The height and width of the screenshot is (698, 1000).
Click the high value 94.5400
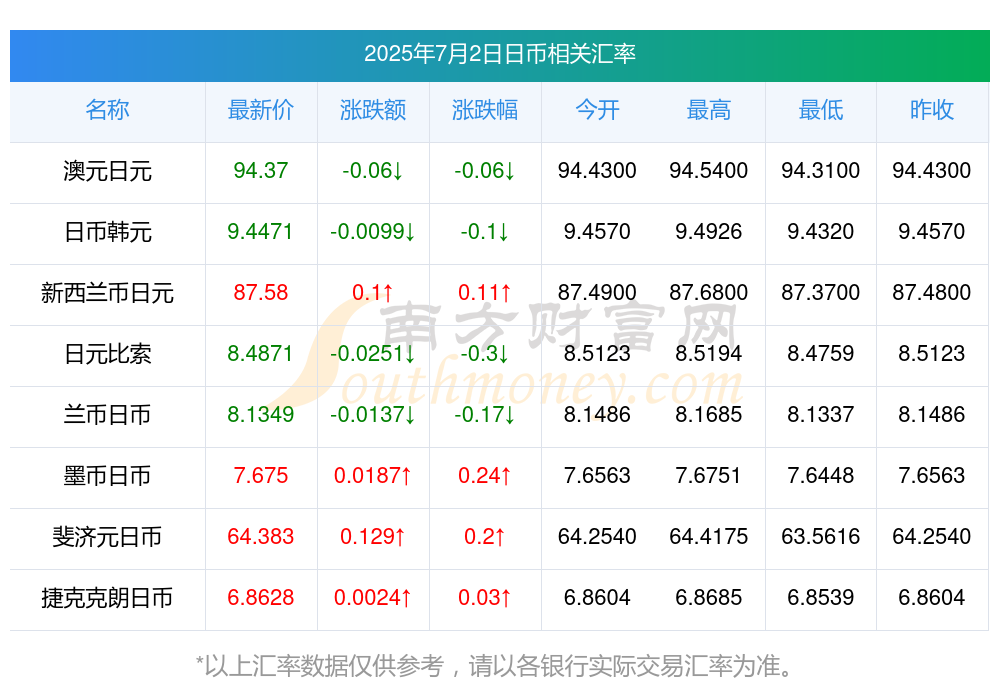click(708, 170)
